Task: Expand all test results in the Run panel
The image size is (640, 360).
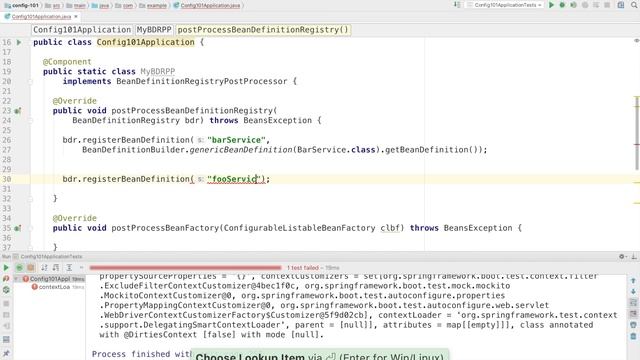Action: [x=69, y=268]
